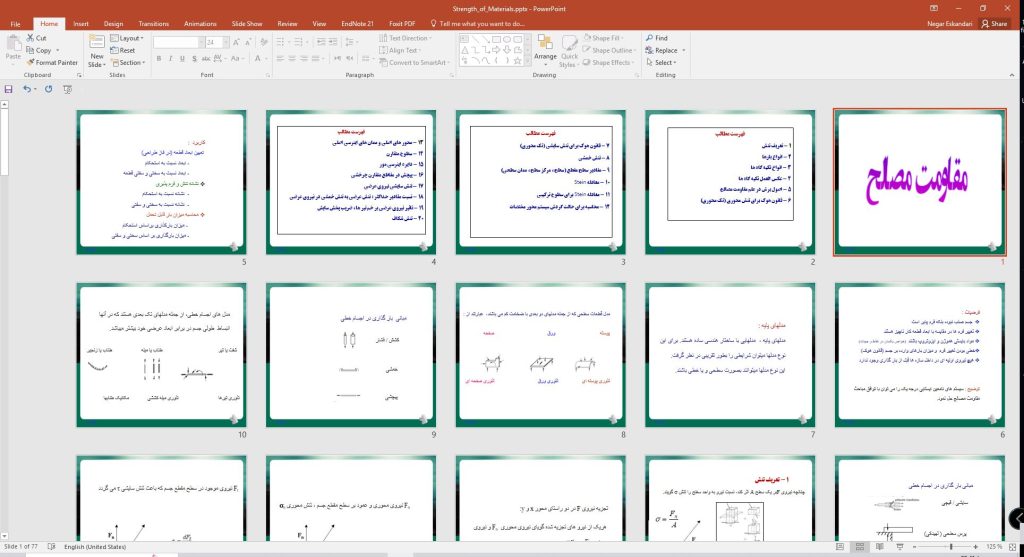This screenshot has height=557, width=1024.
Task: Toggle Justify paragraph alignment
Action: pyautogui.click(x=315, y=59)
